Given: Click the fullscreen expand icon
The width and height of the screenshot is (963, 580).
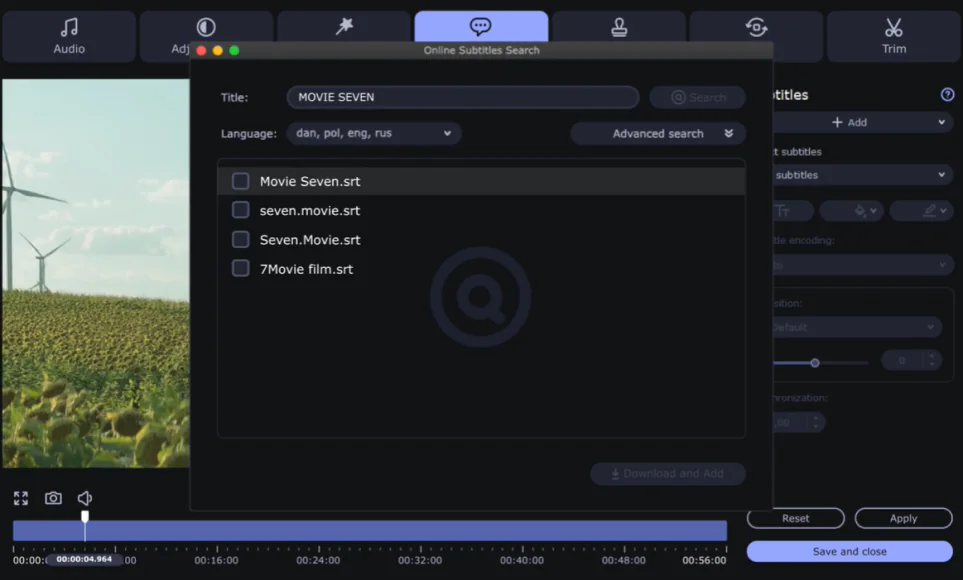Looking at the screenshot, I should pos(21,498).
